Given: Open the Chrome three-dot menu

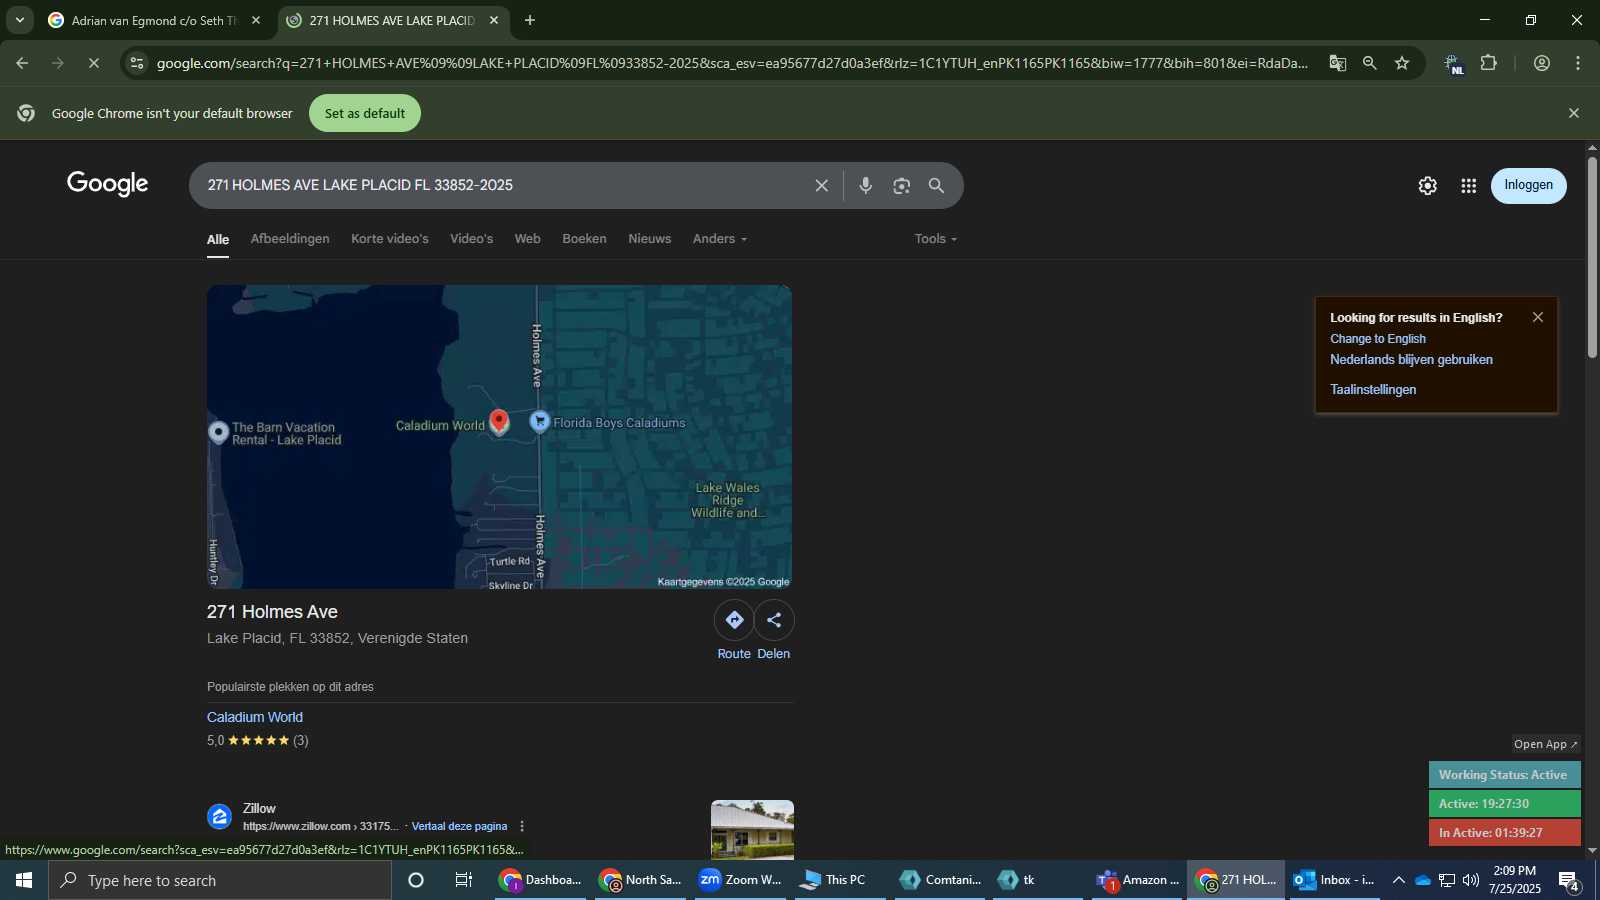Looking at the screenshot, I should [x=1578, y=63].
